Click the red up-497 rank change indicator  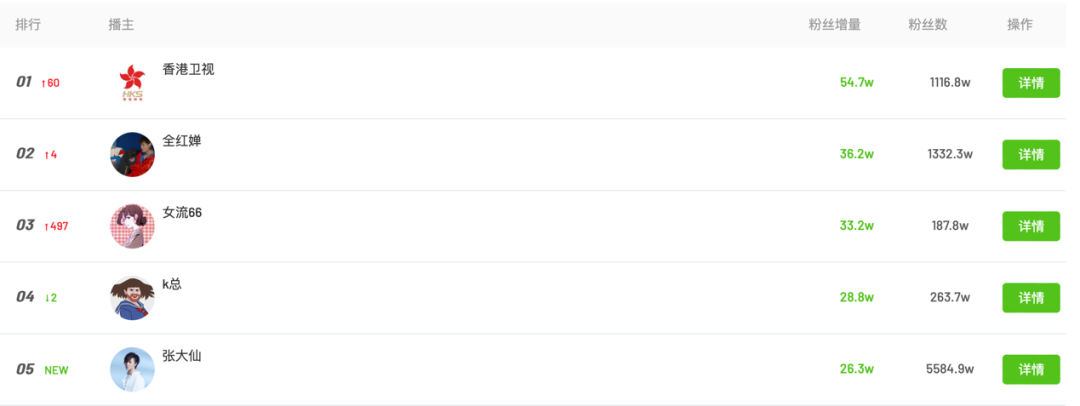[x=56, y=226]
